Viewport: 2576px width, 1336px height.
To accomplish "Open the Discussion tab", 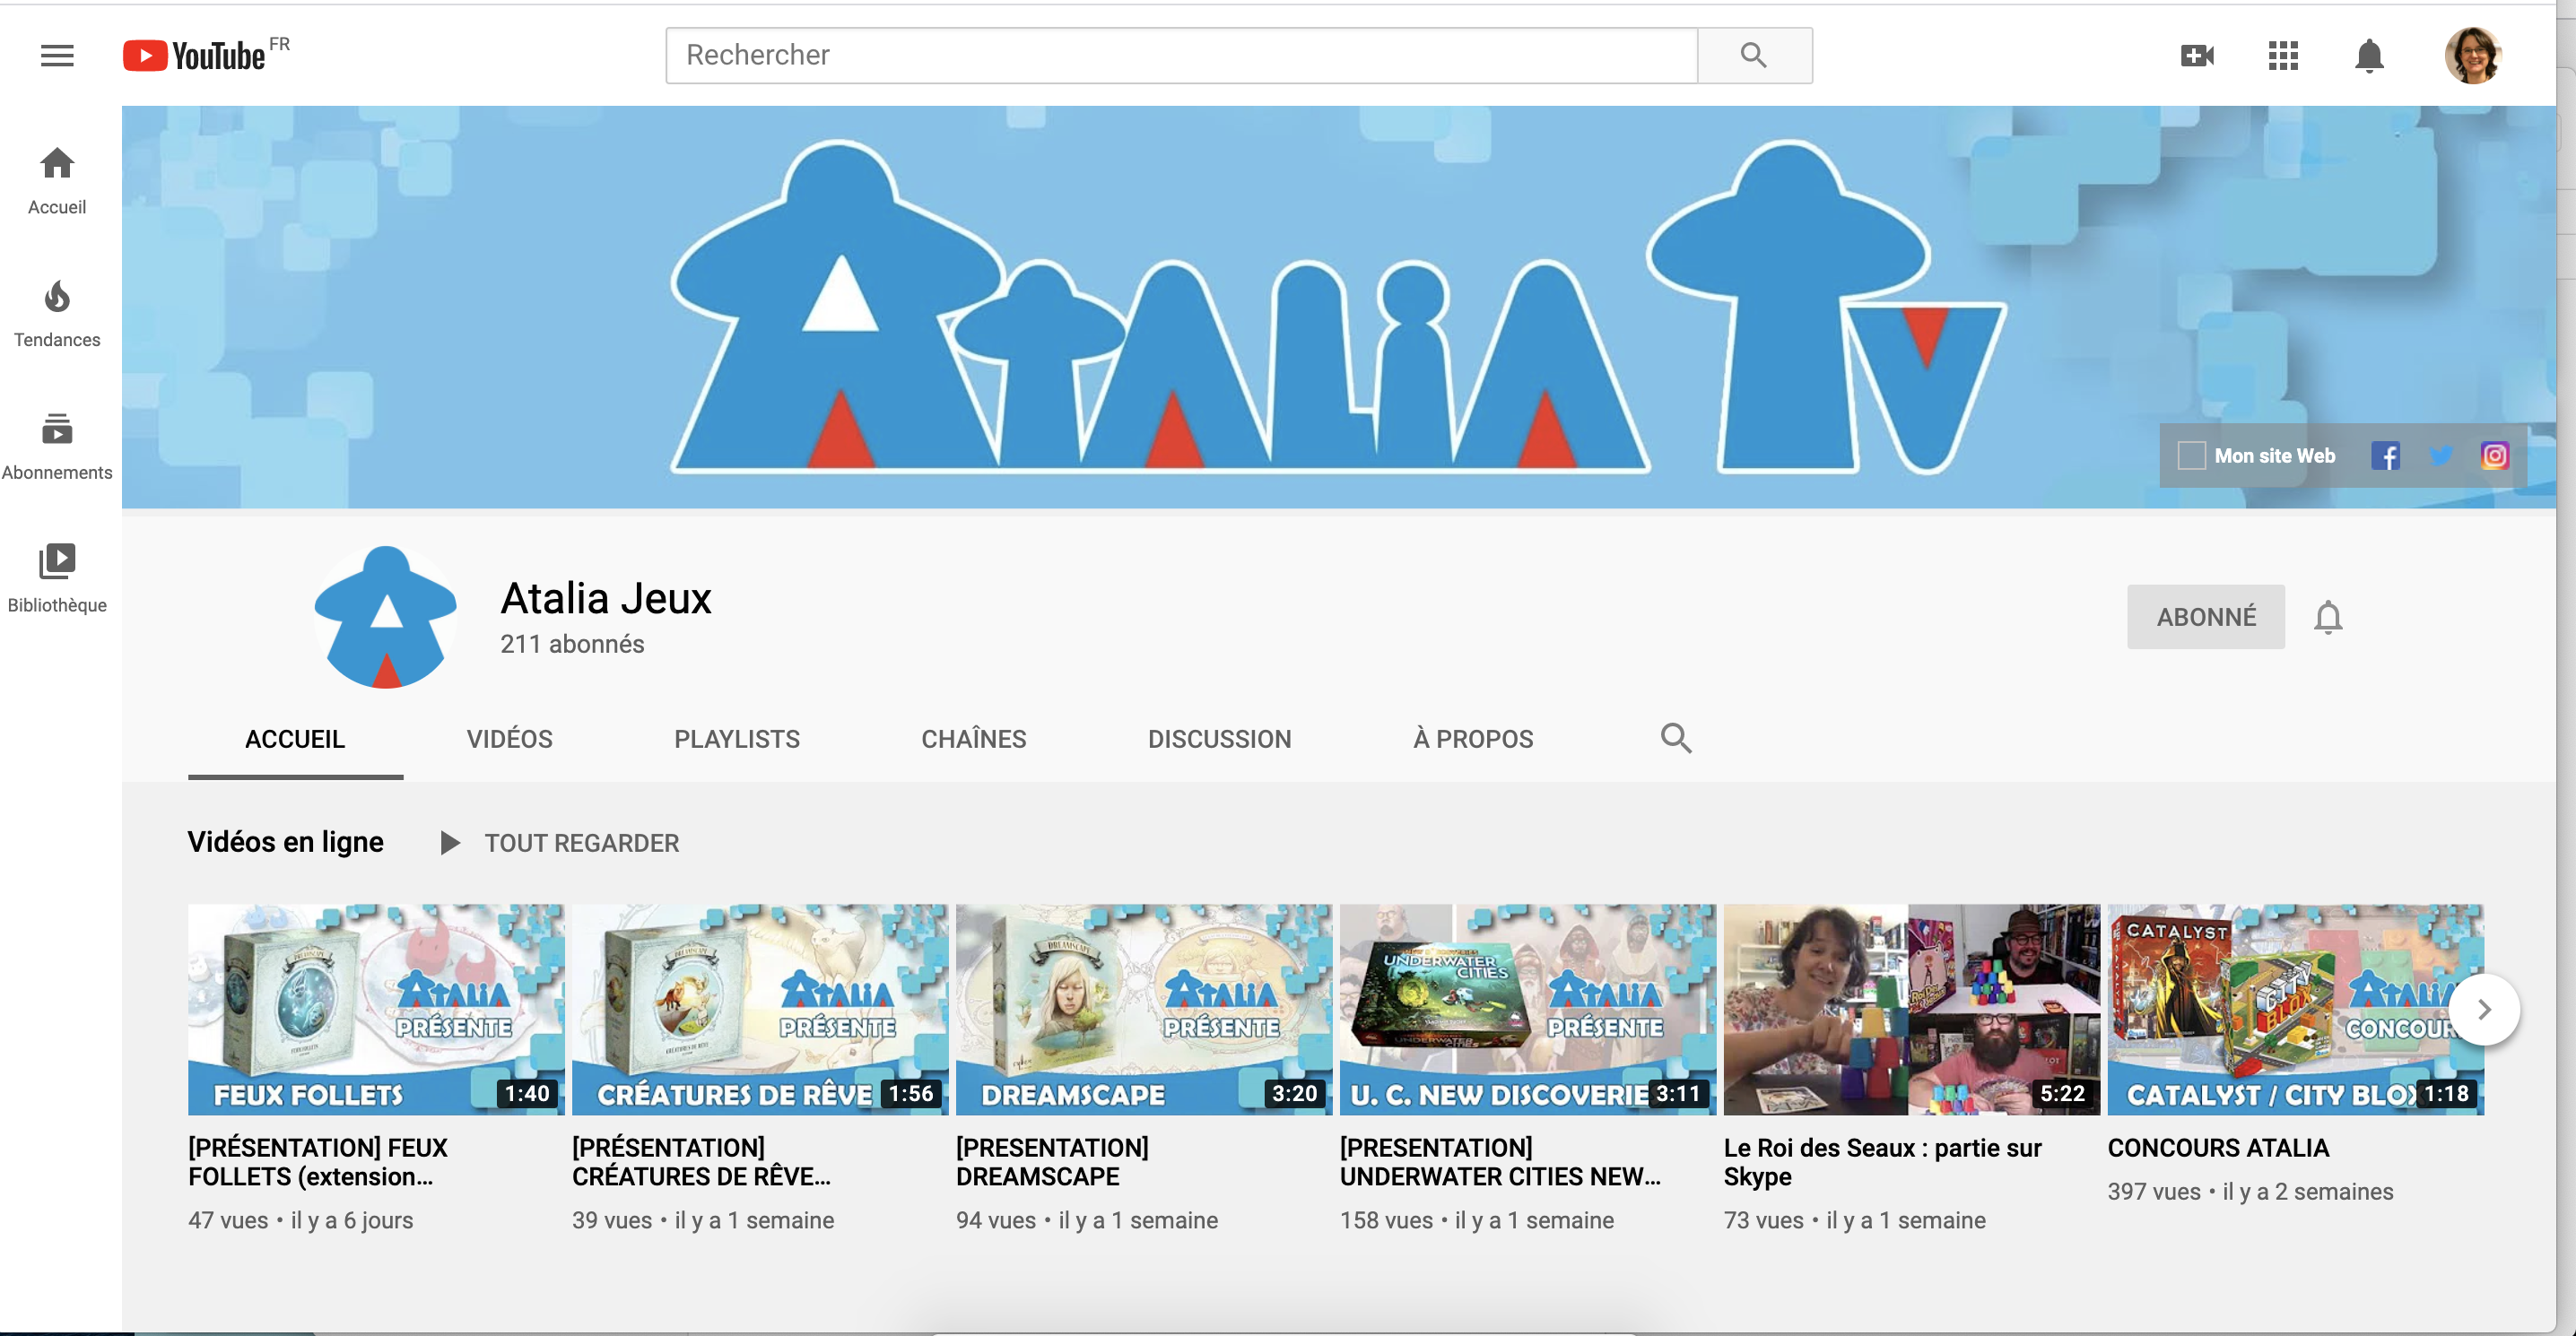I will [1219, 739].
